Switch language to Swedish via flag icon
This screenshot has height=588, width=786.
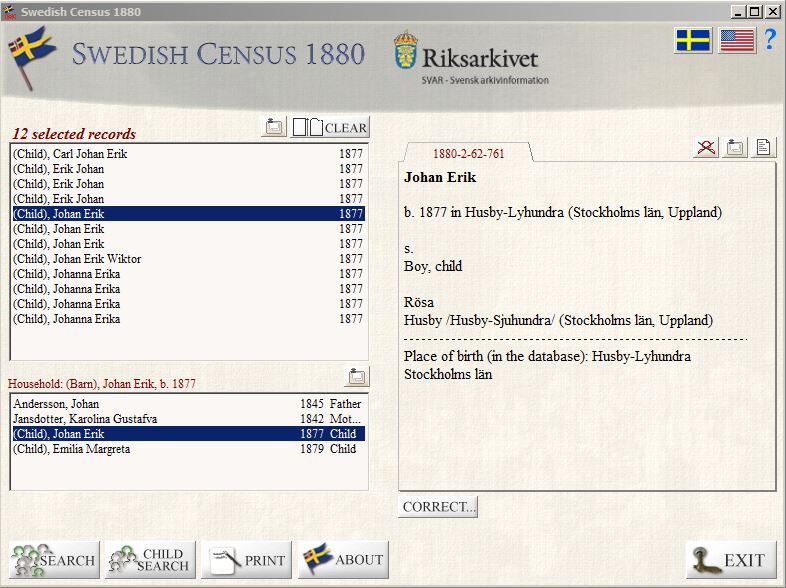coord(693,41)
